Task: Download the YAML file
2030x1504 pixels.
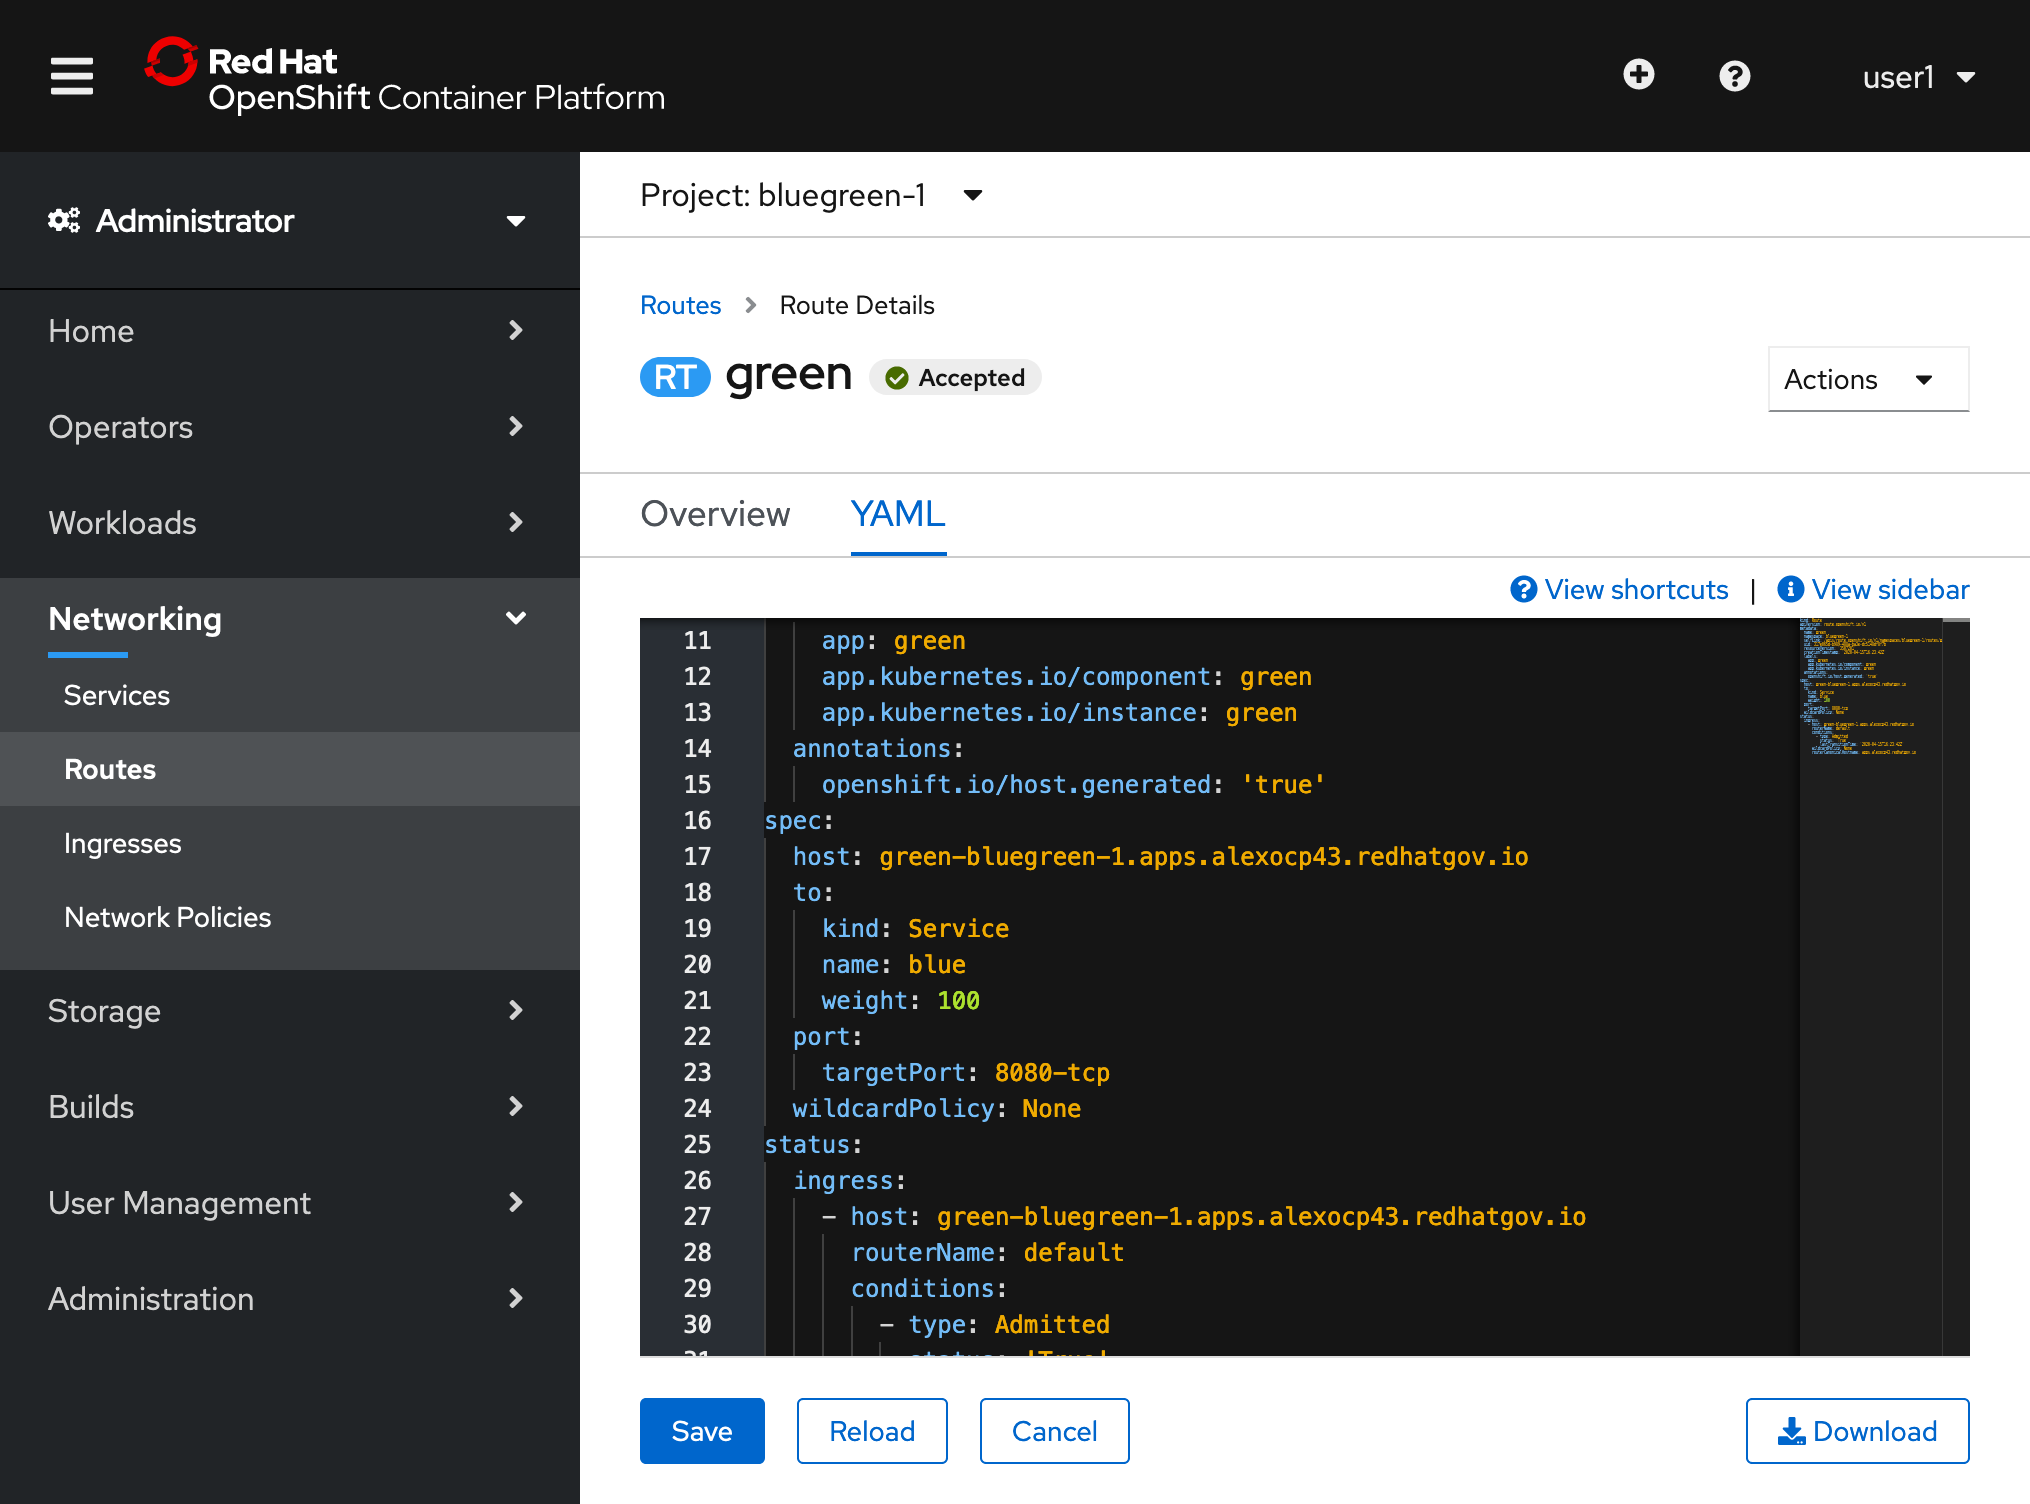Action: pos(1858,1431)
